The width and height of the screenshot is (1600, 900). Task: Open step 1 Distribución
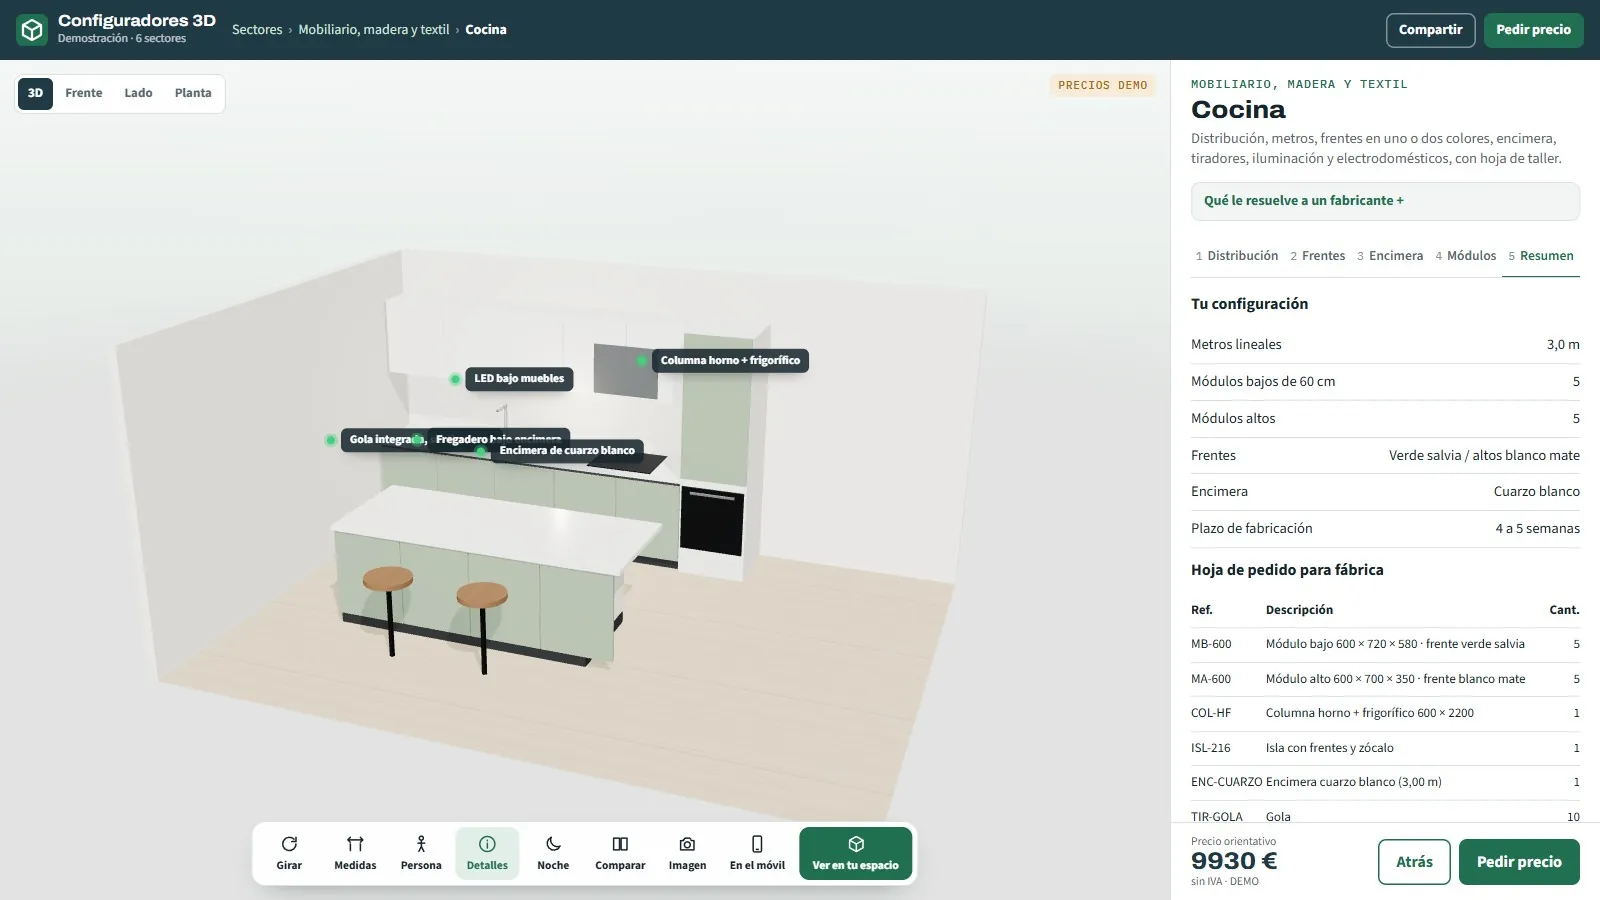coord(1237,256)
